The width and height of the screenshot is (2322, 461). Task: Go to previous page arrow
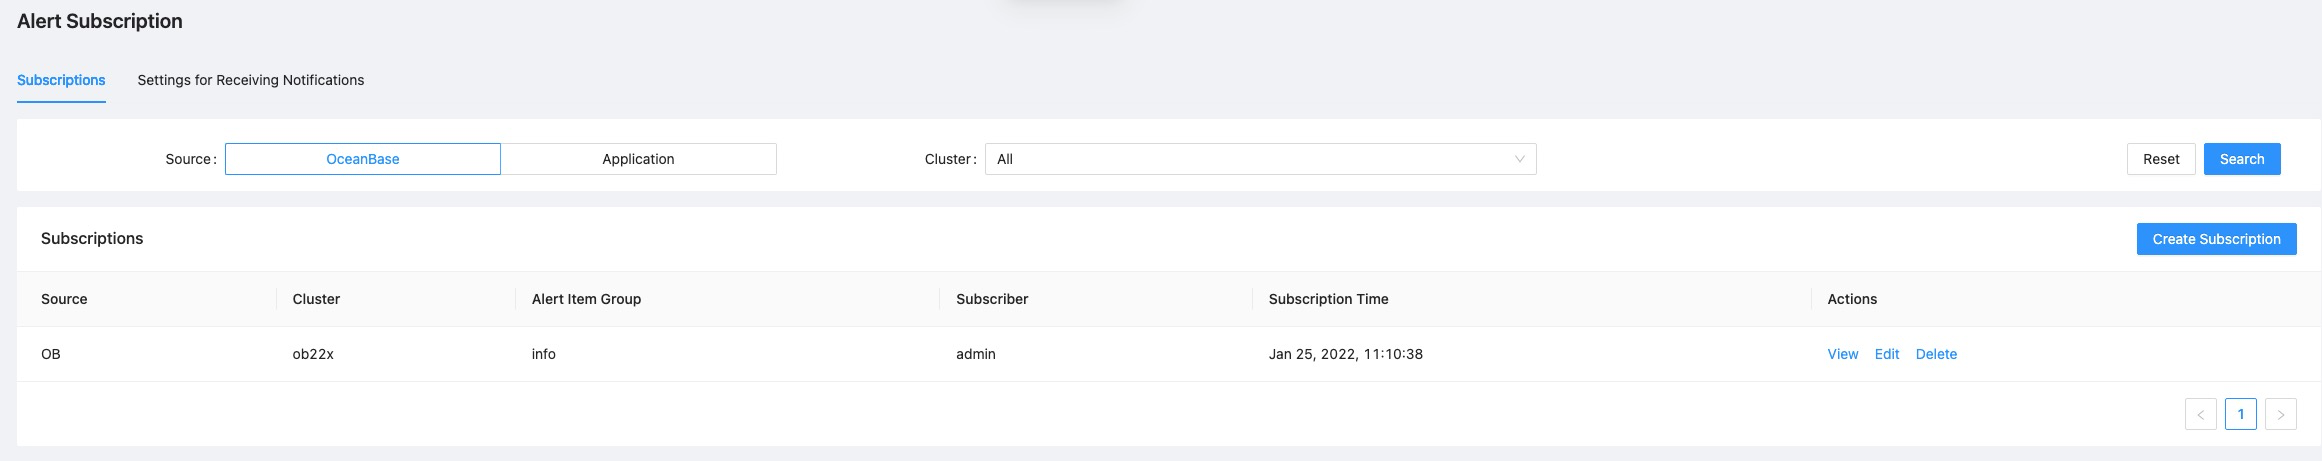tap(2200, 414)
